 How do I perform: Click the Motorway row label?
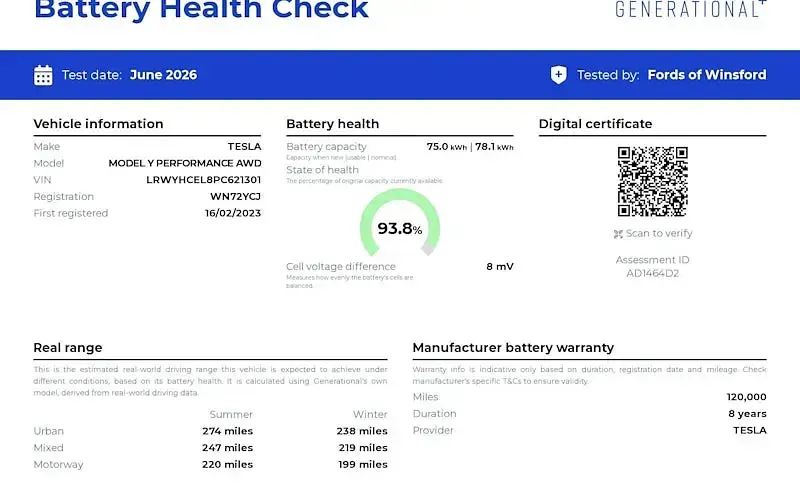(x=58, y=465)
